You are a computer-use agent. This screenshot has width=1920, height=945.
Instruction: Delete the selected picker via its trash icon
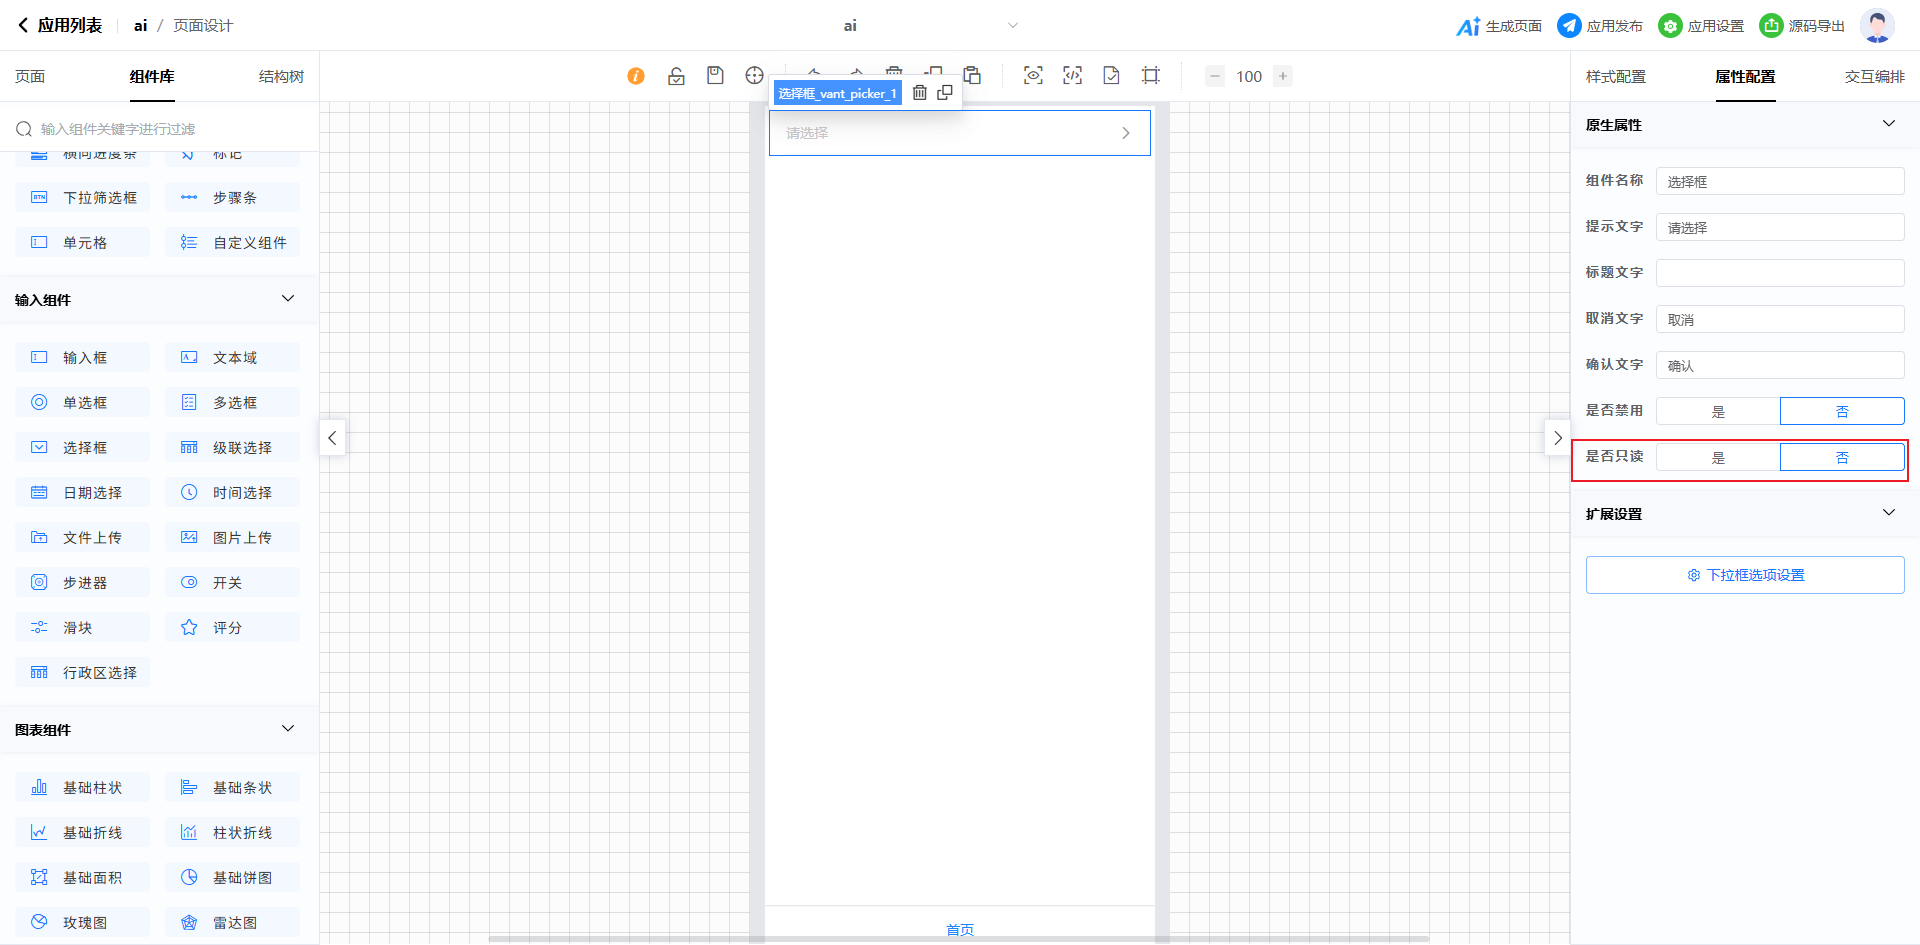tap(920, 93)
